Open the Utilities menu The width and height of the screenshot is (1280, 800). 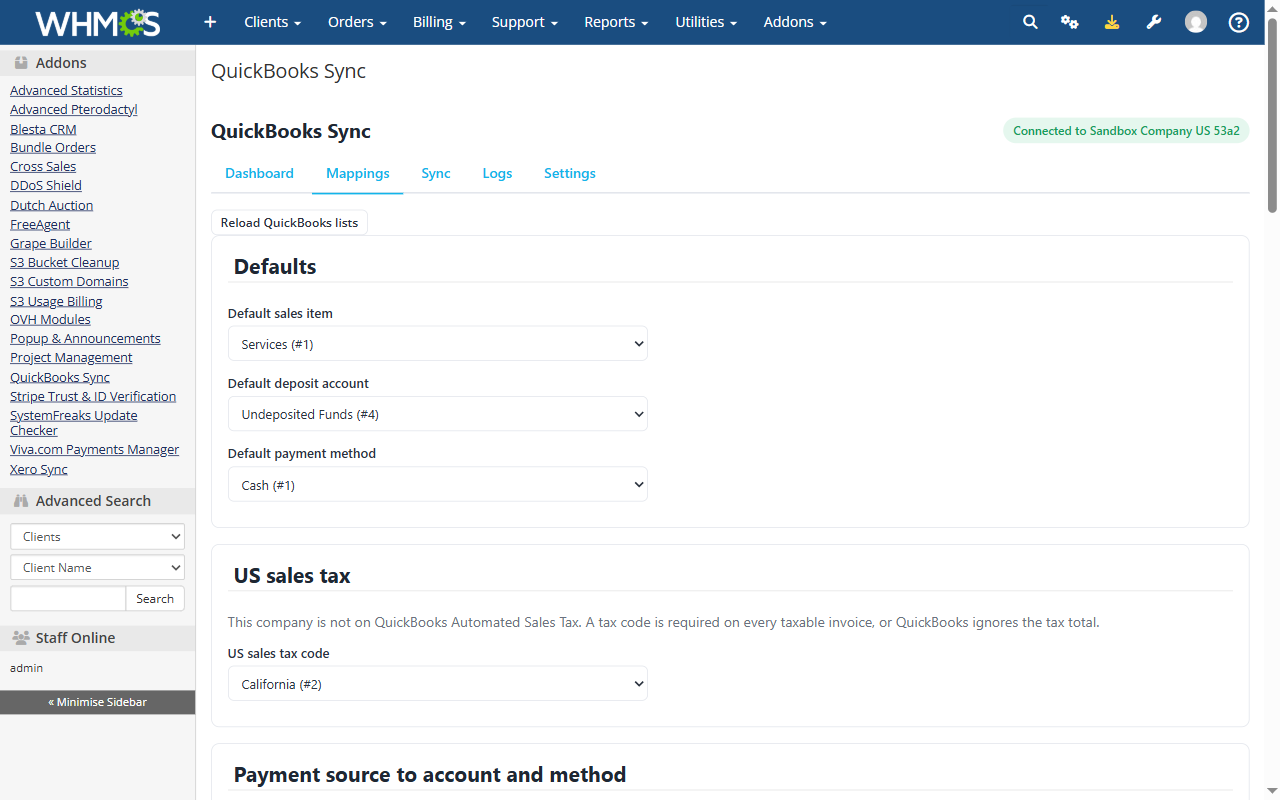coord(706,22)
